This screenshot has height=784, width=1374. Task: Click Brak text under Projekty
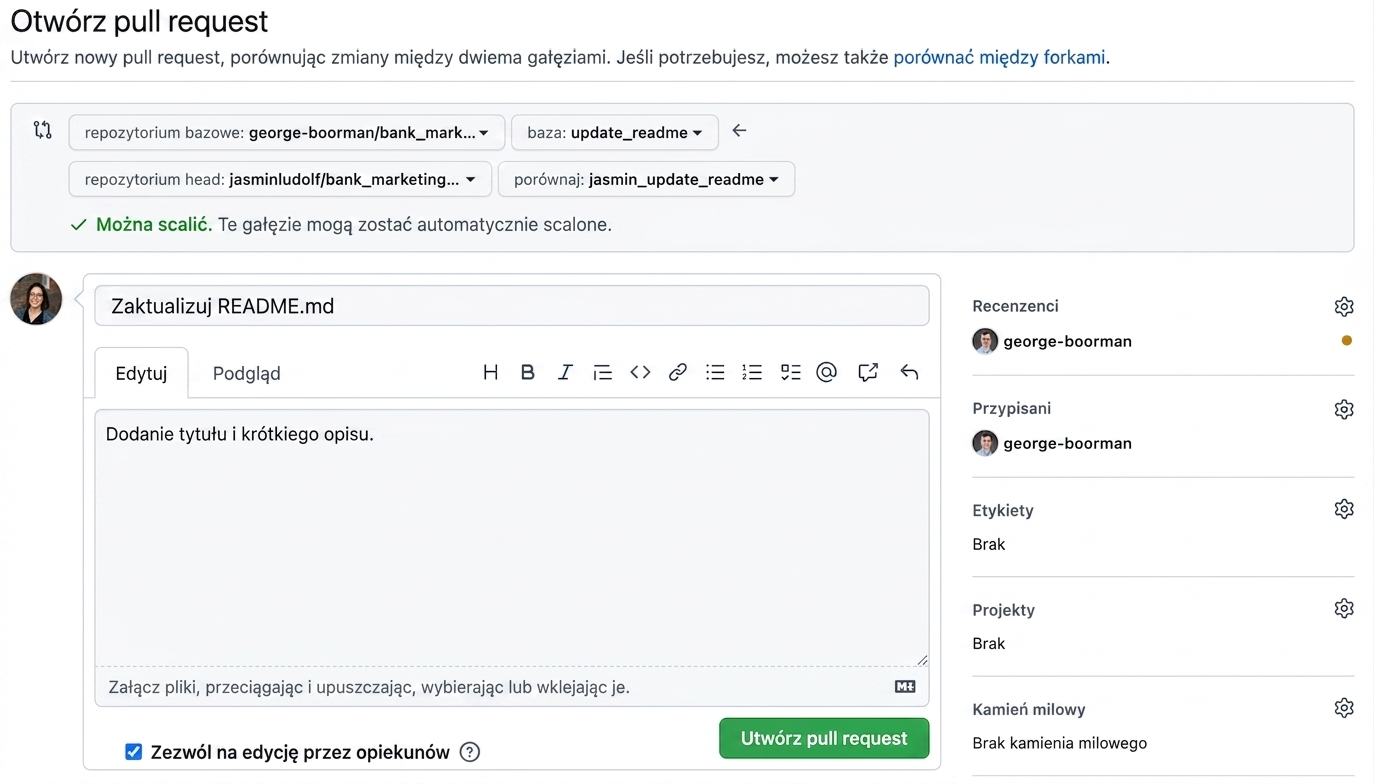coord(988,643)
